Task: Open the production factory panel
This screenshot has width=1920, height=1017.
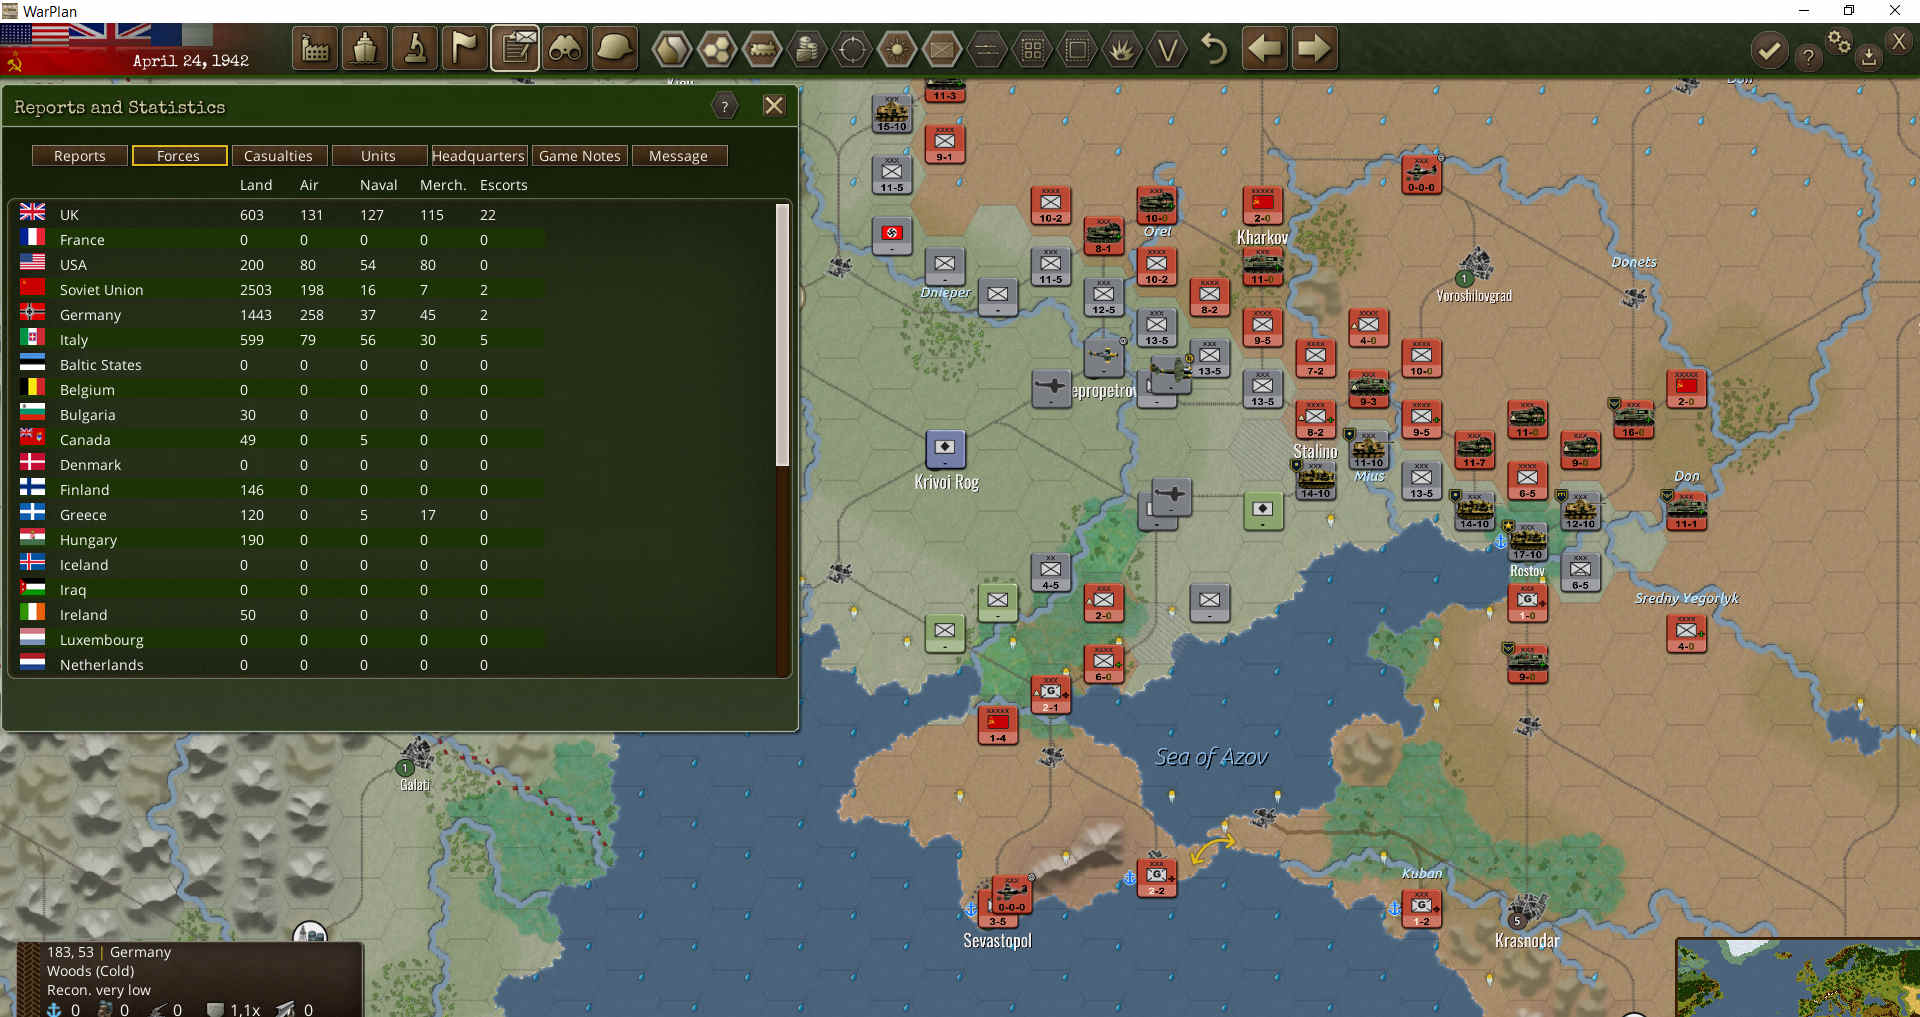Action: 315,48
